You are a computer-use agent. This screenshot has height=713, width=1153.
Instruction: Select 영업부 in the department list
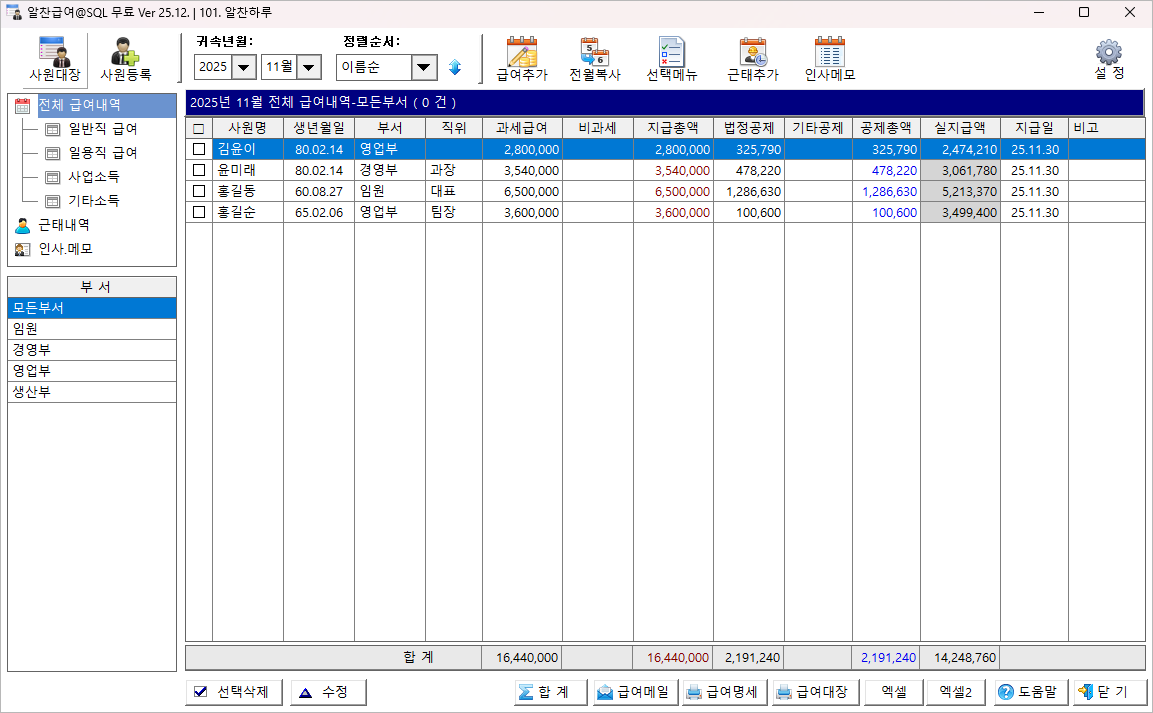(x=92, y=370)
